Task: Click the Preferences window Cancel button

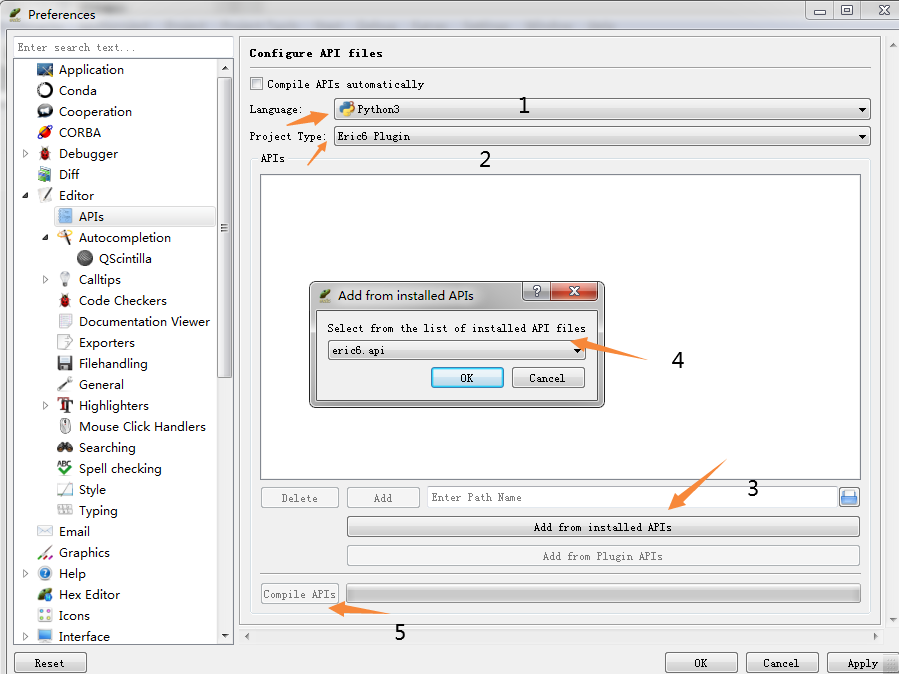Action: pyautogui.click(x=781, y=663)
